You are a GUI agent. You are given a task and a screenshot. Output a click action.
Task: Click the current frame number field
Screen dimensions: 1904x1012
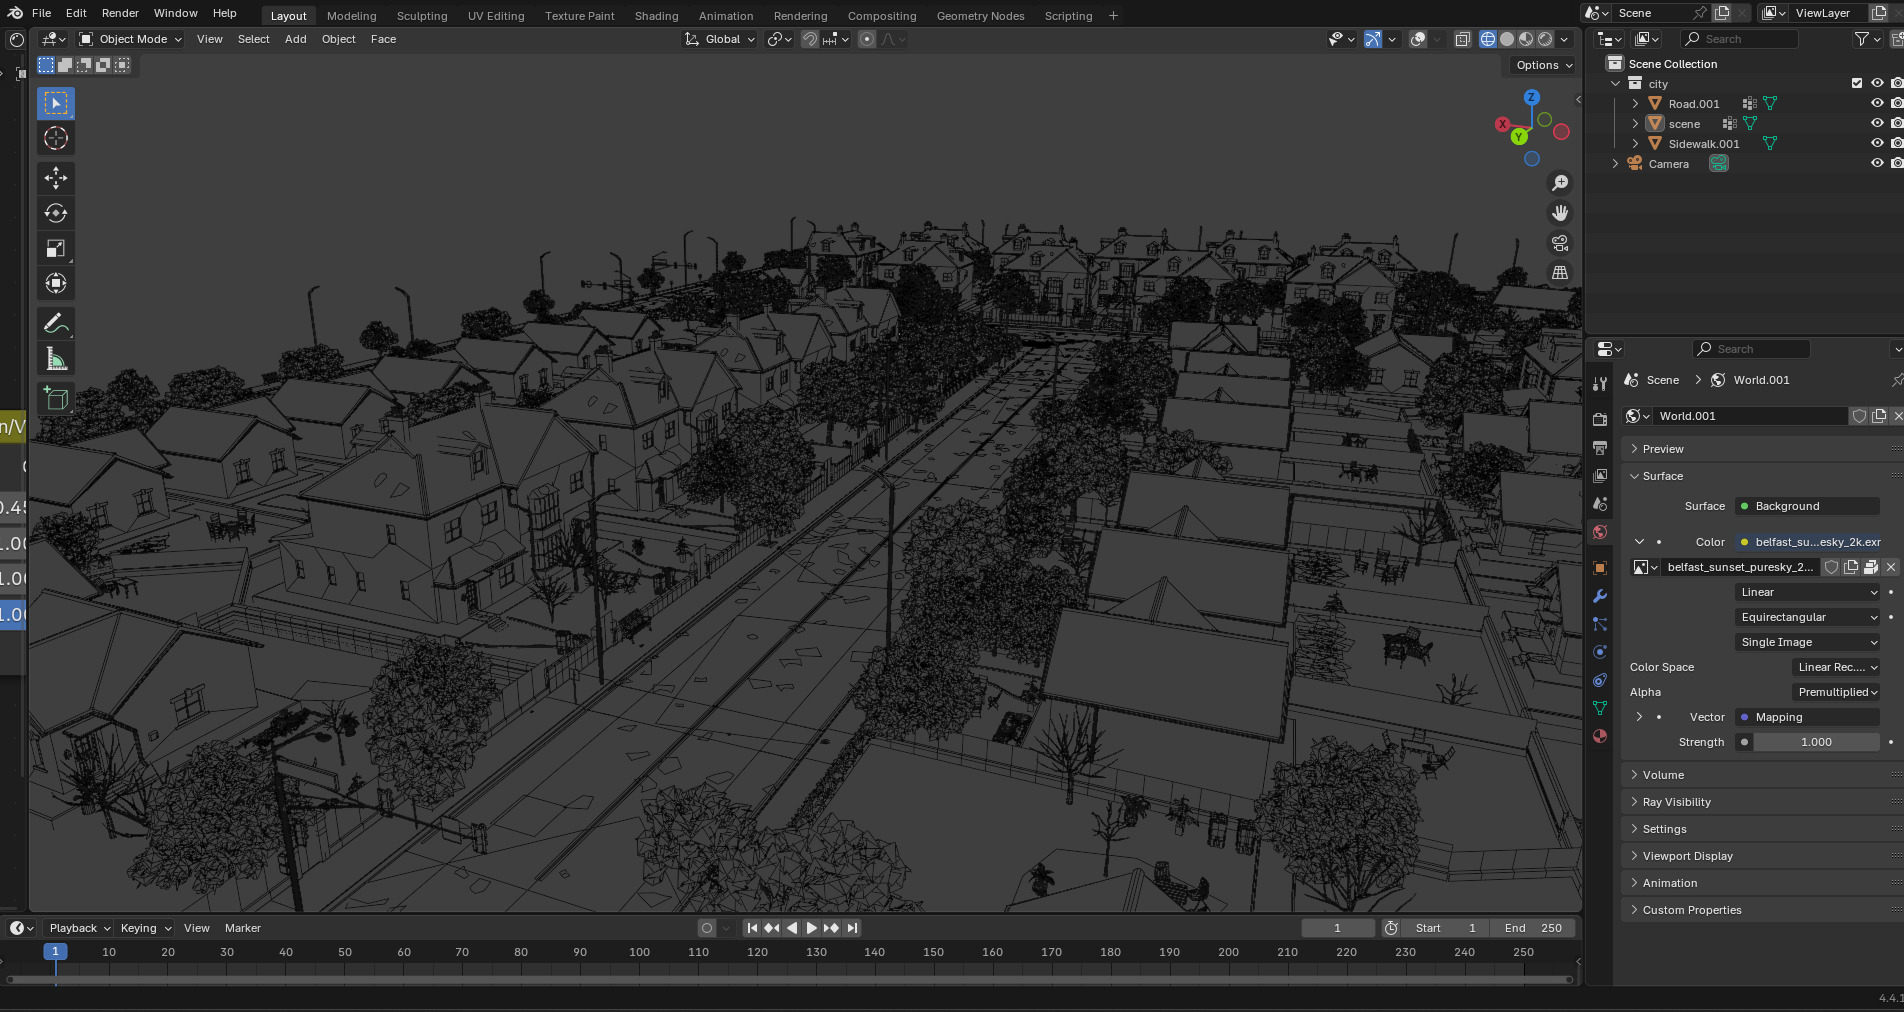1338,928
